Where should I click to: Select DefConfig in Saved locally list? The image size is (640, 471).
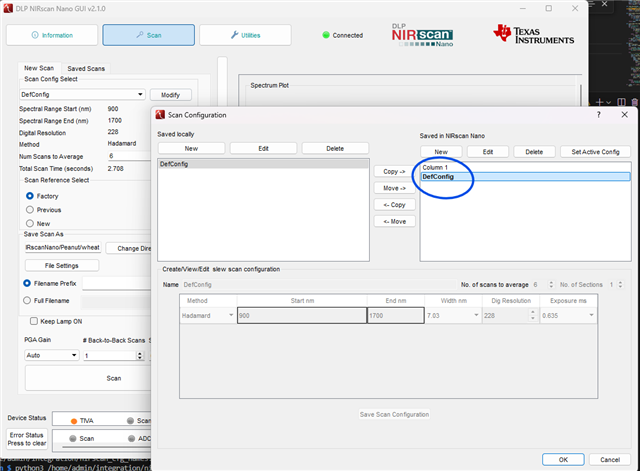[263, 164]
